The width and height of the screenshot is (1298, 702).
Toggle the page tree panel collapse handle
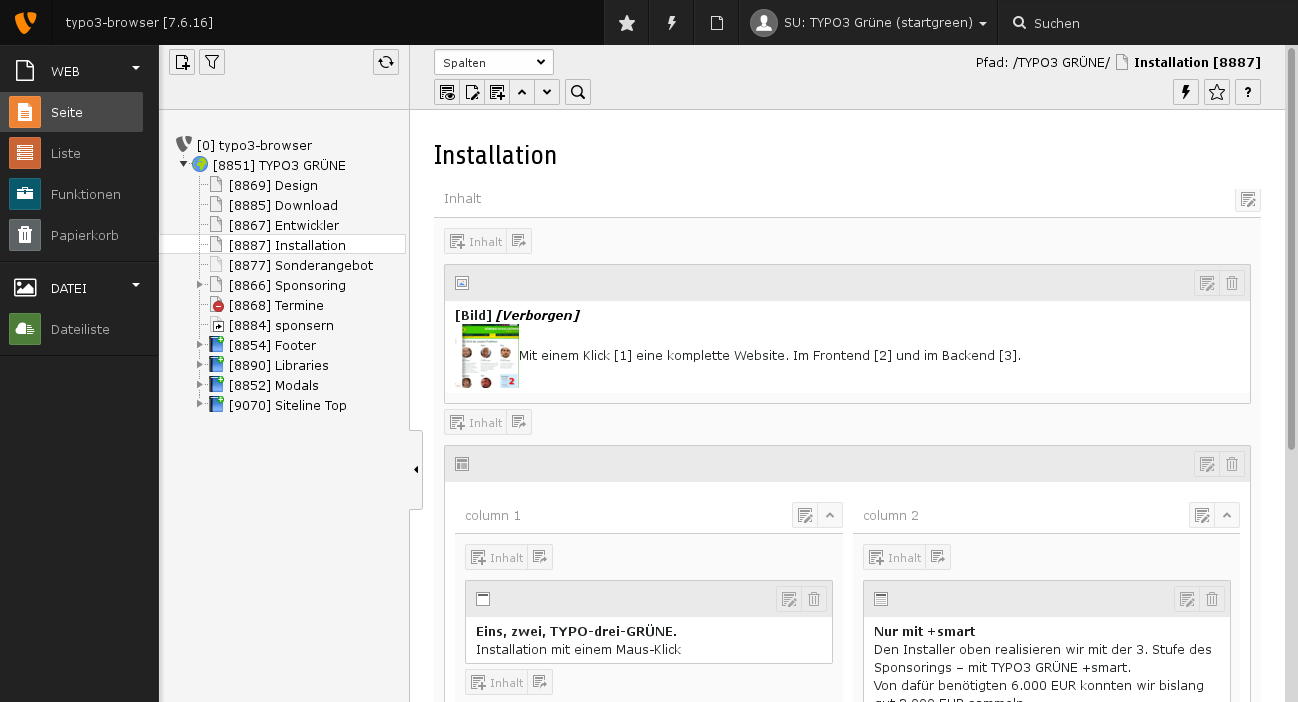416,470
